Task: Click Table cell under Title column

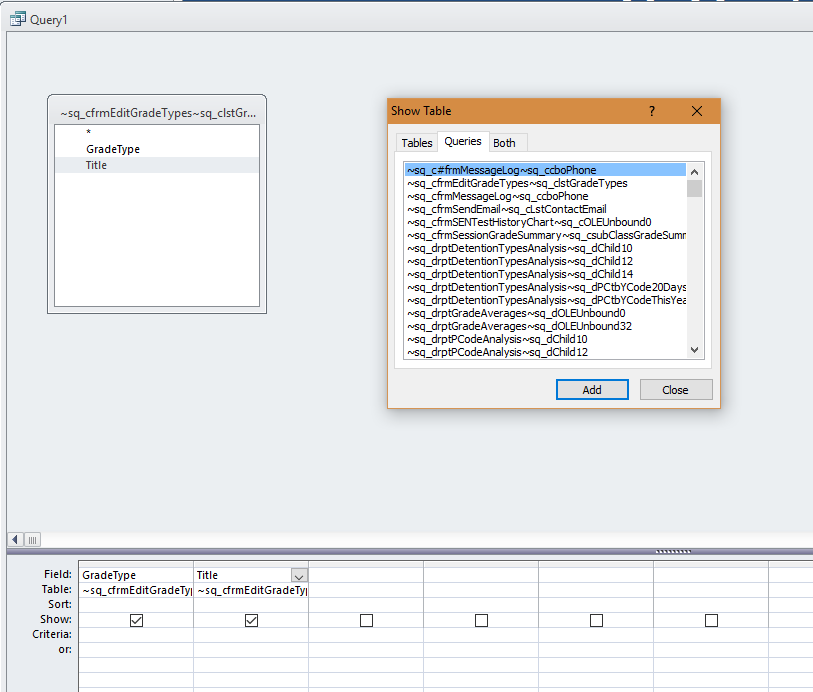Action: point(251,590)
